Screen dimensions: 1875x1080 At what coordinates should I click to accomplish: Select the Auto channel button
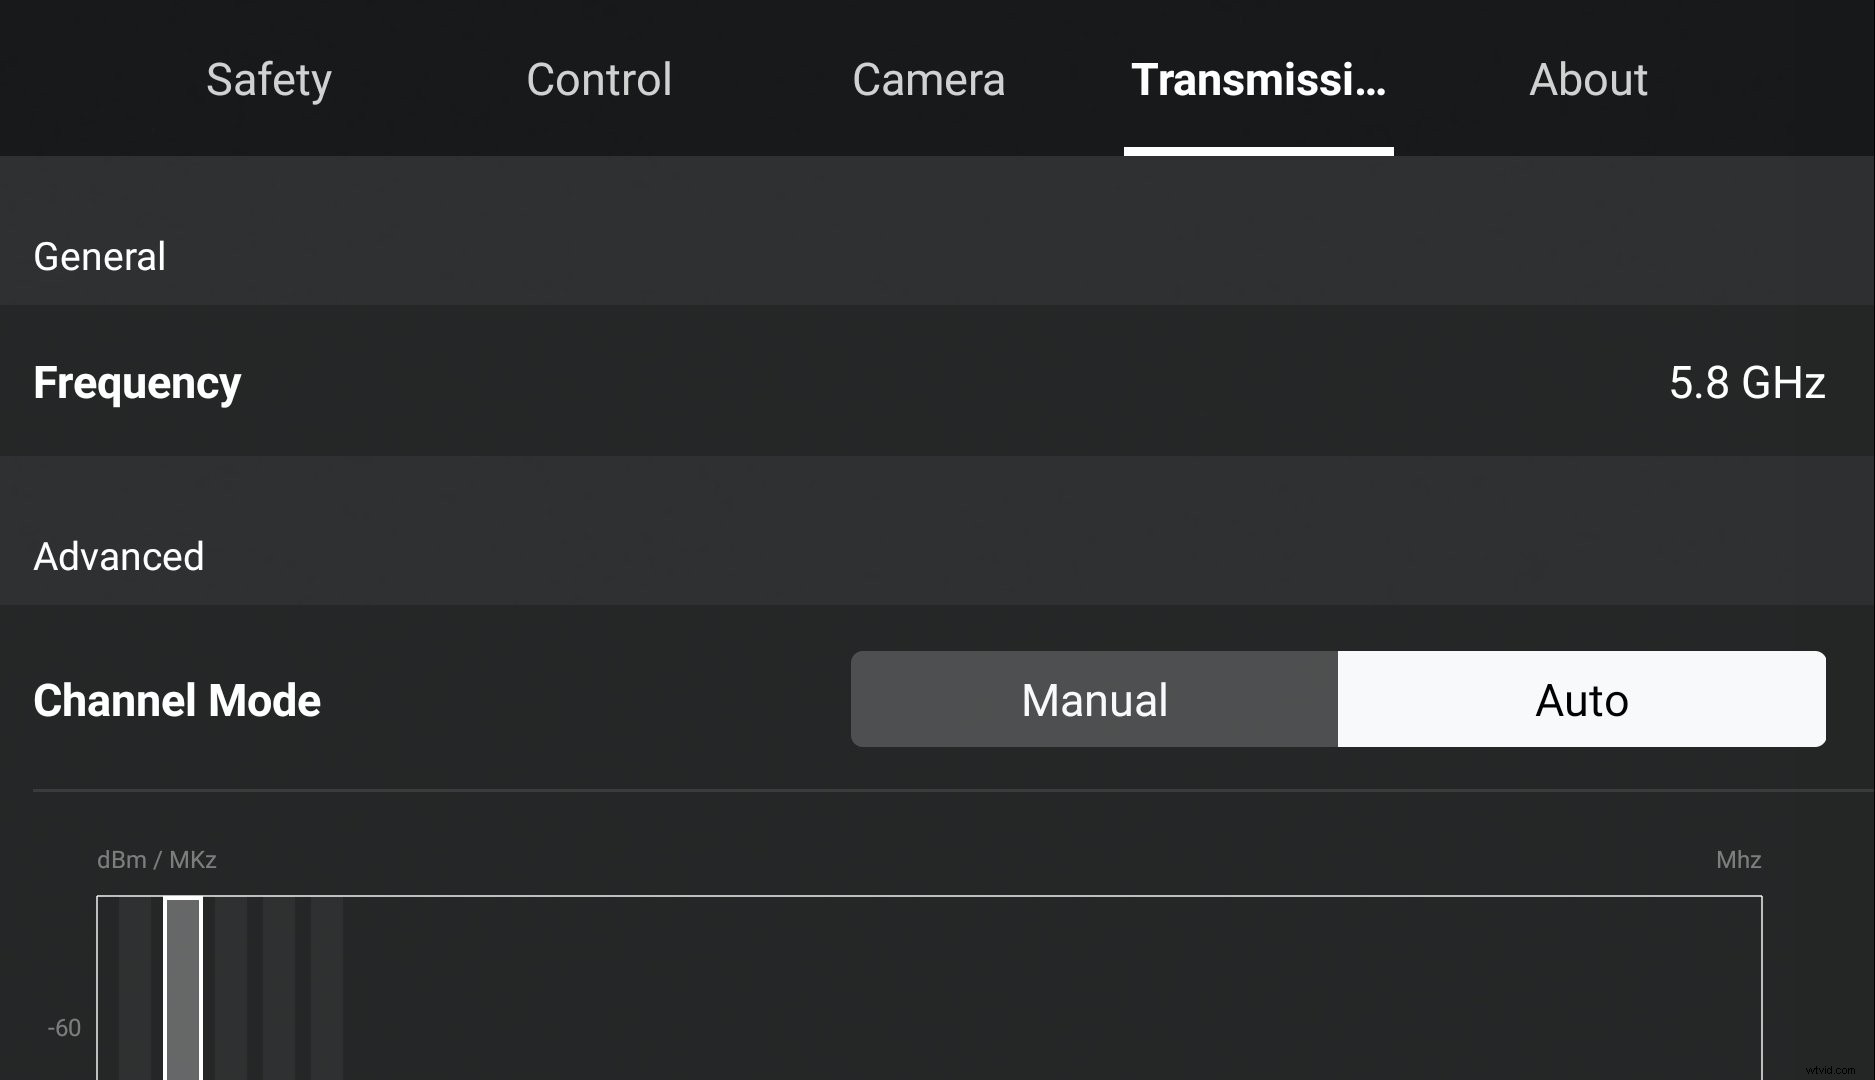point(1580,699)
